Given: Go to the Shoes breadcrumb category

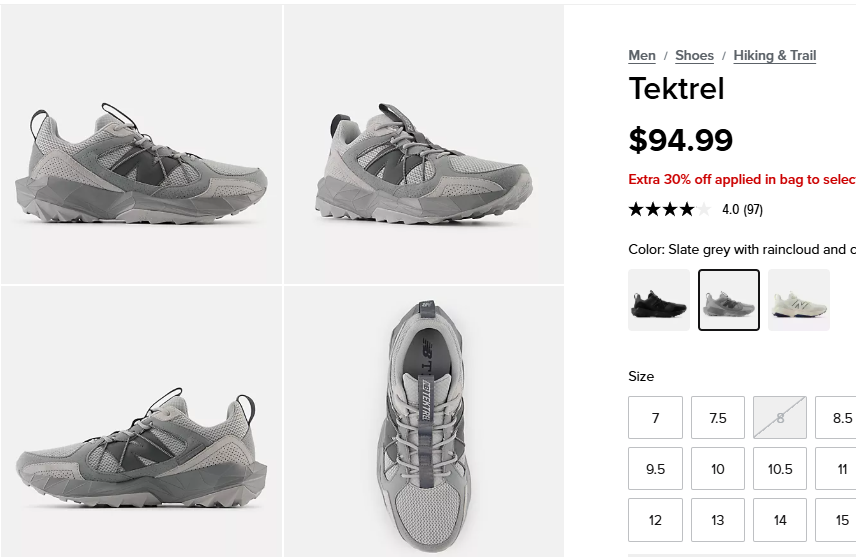Looking at the screenshot, I should 694,56.
